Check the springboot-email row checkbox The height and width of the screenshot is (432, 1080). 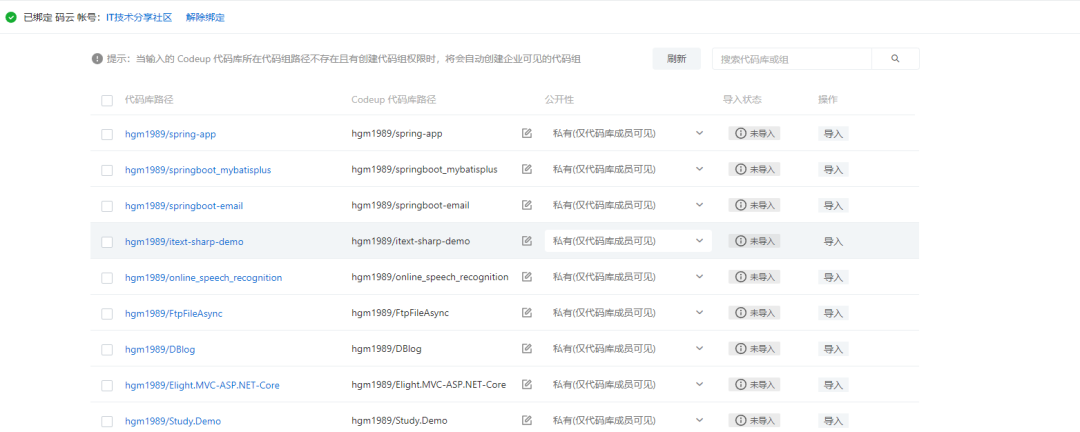coord(107,206)
